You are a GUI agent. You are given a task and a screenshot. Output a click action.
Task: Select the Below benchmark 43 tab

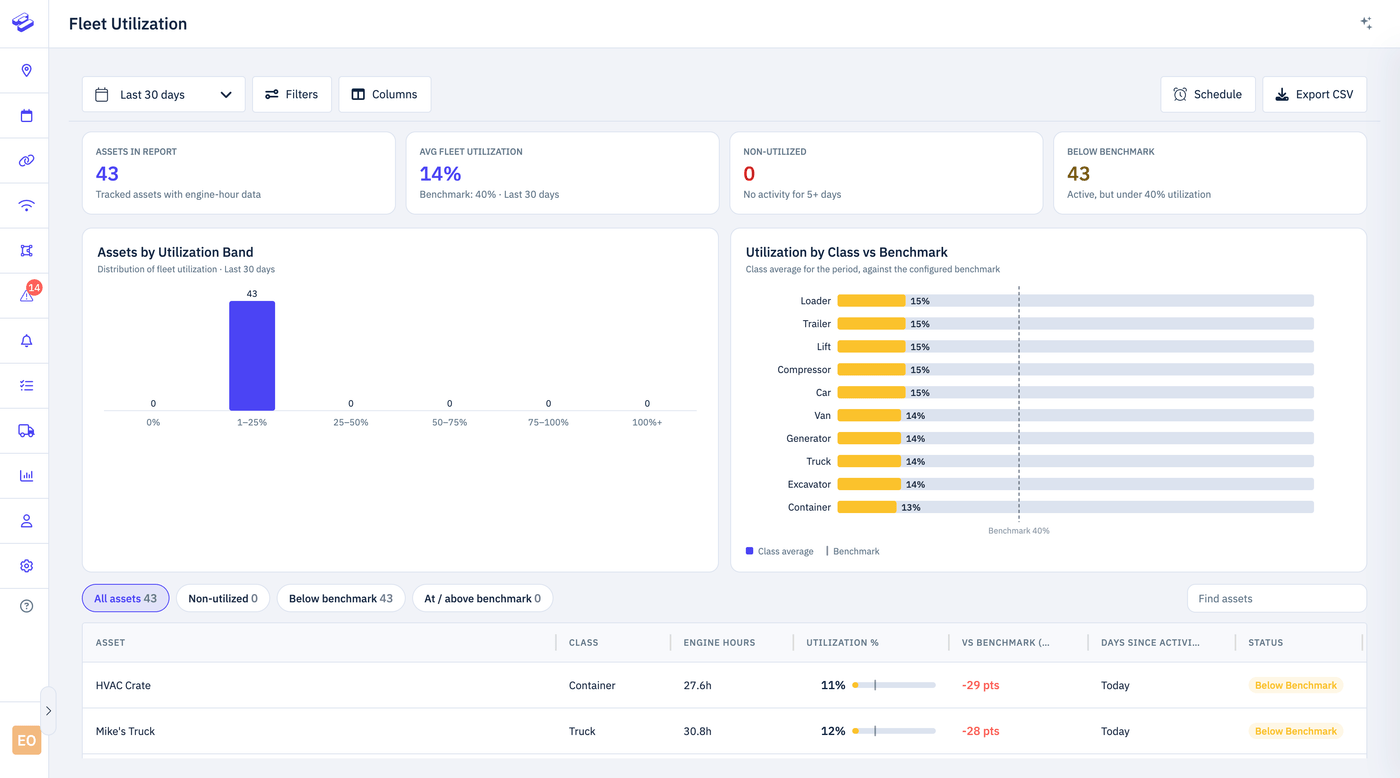pyautogui.click(x=341, y=598)
